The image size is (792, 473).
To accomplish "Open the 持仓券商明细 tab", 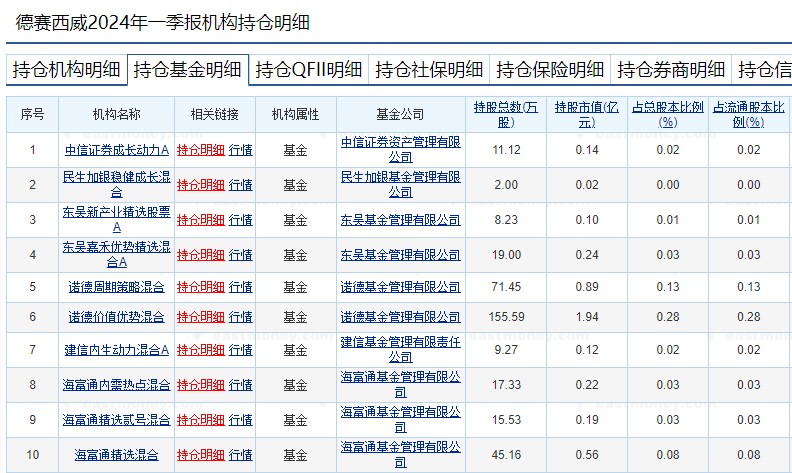I will pos(671,70).
